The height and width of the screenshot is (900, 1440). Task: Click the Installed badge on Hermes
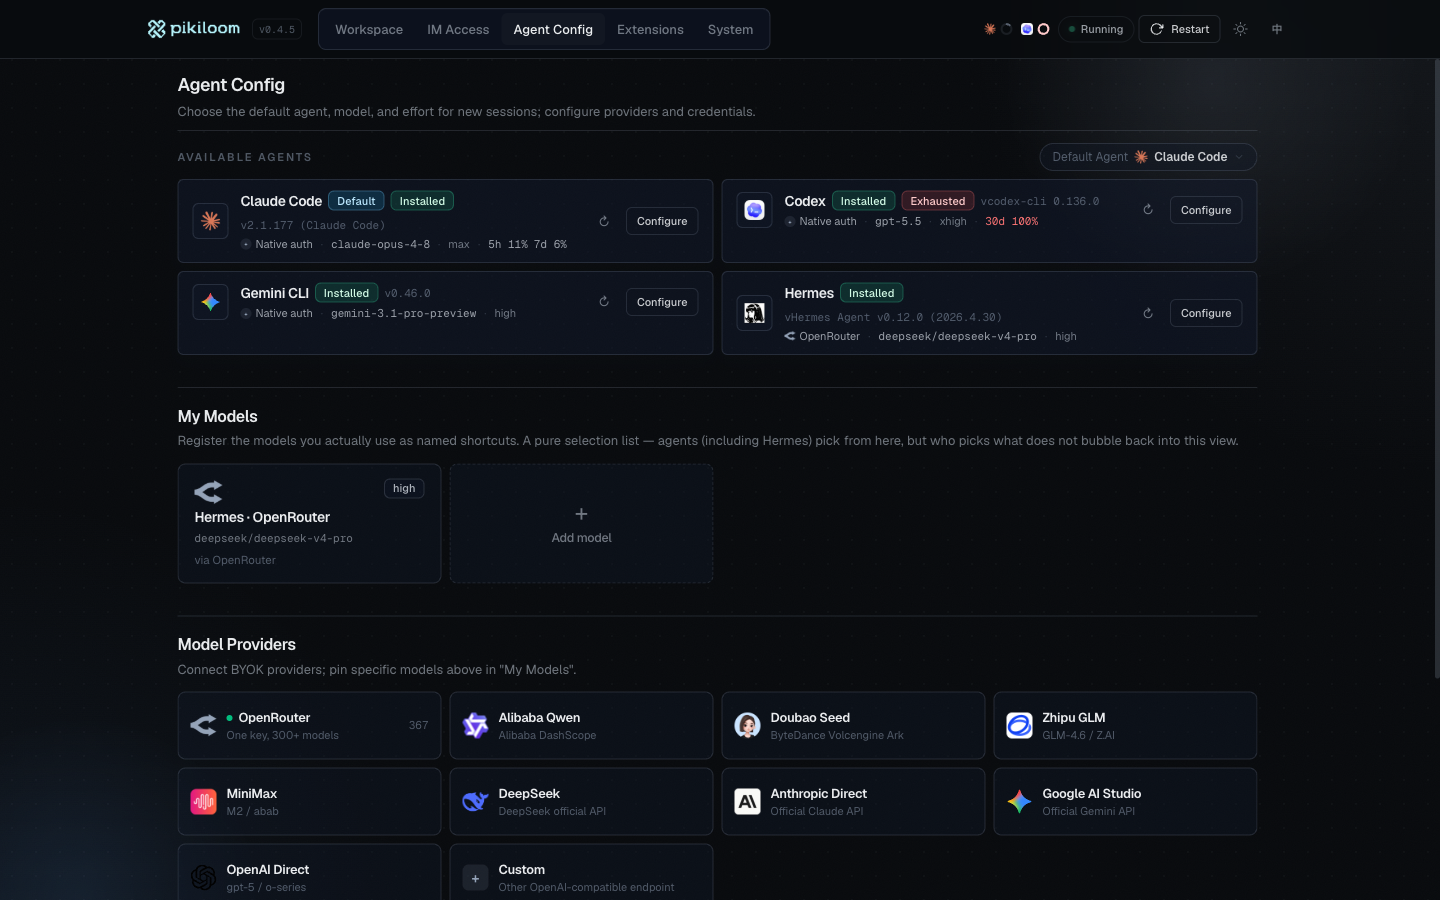[872, 293]
